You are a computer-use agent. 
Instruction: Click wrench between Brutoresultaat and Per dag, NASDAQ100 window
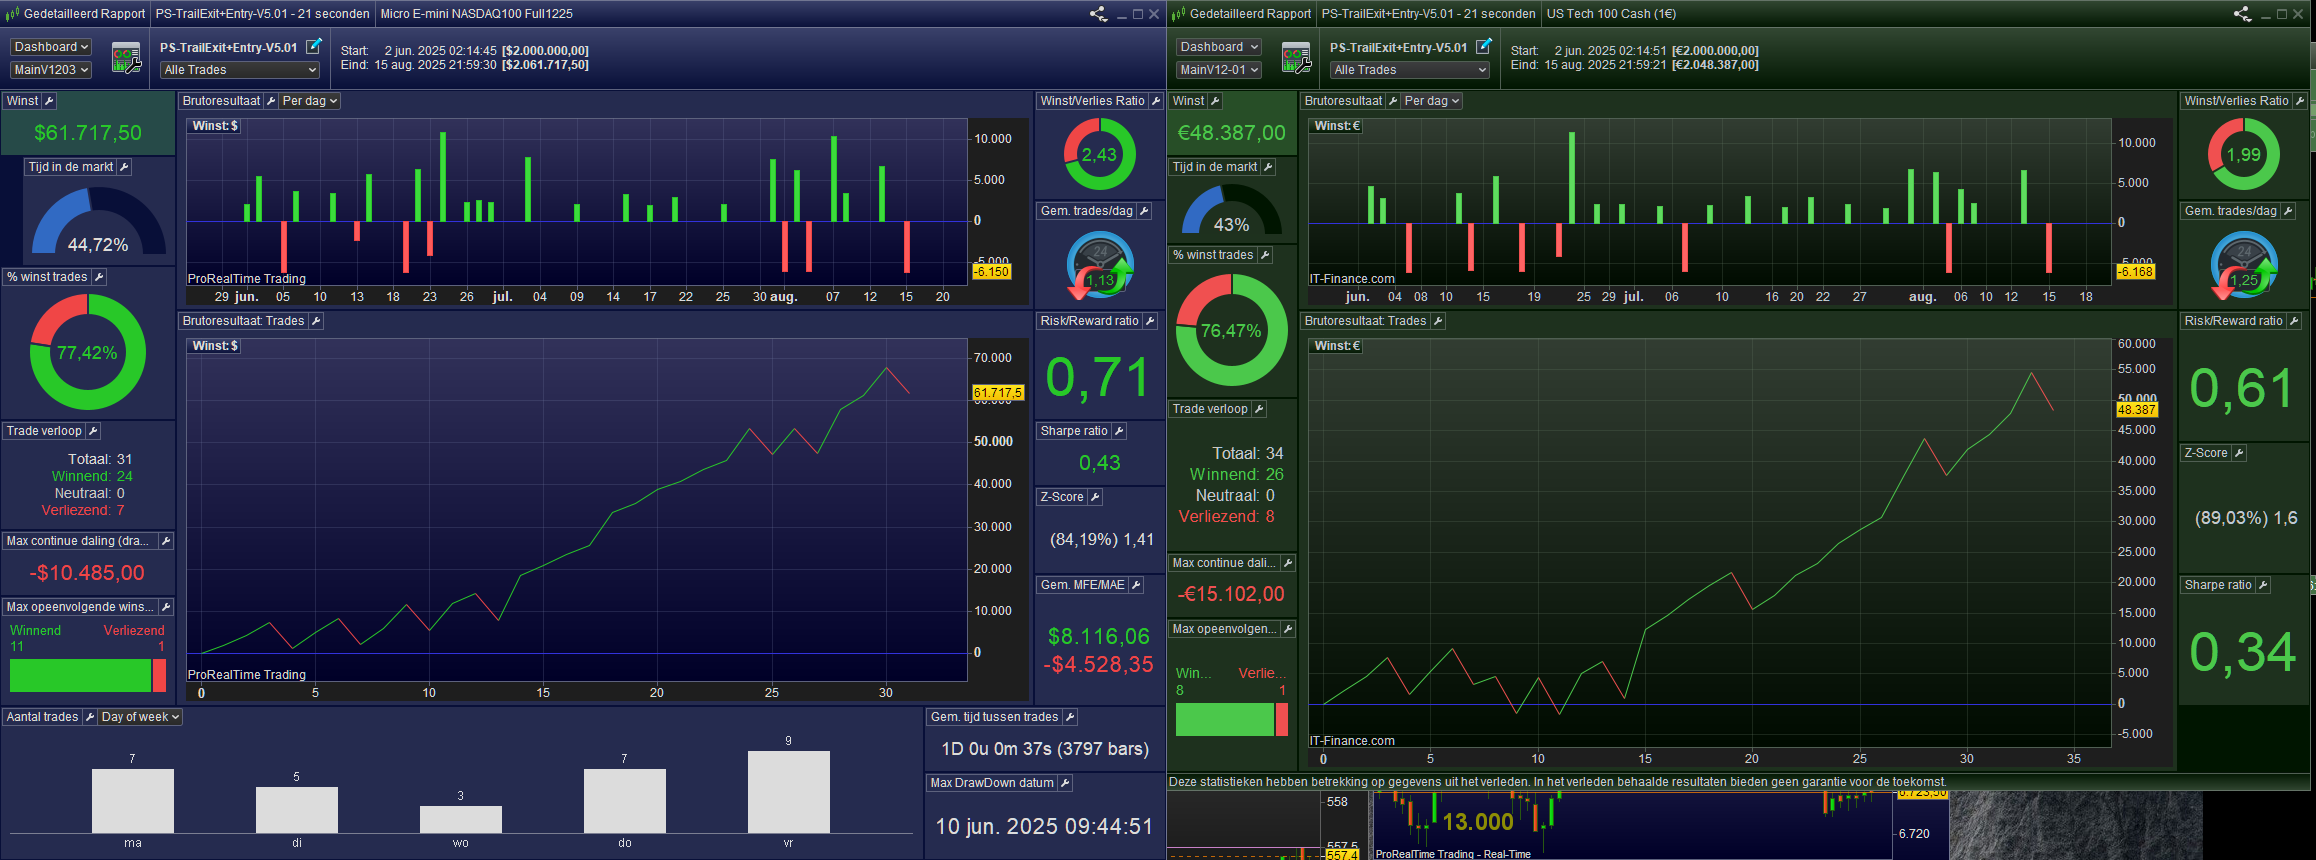click(x=270, y=101)
